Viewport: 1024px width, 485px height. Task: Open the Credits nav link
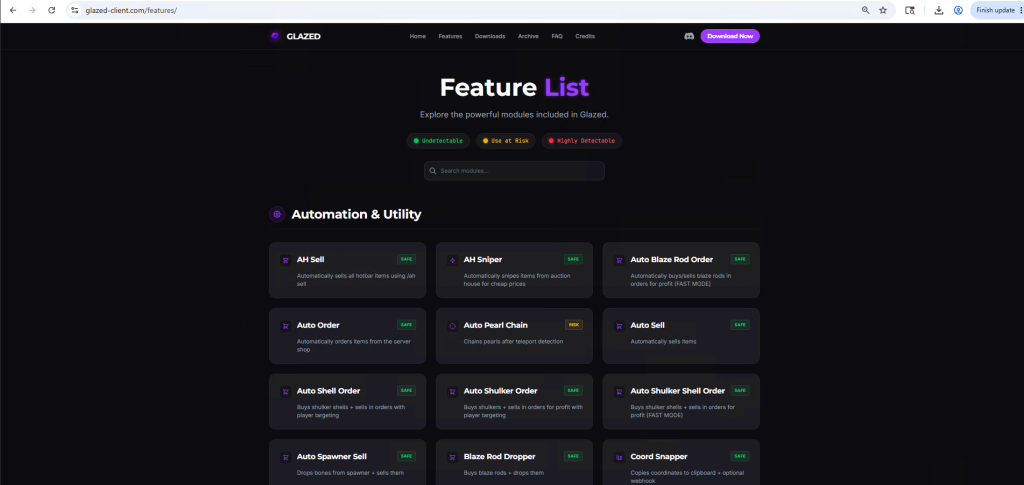(585, 37)
